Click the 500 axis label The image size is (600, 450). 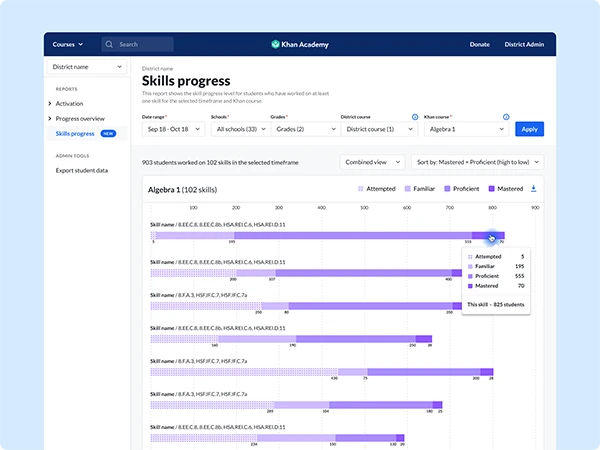coord(364,208)
